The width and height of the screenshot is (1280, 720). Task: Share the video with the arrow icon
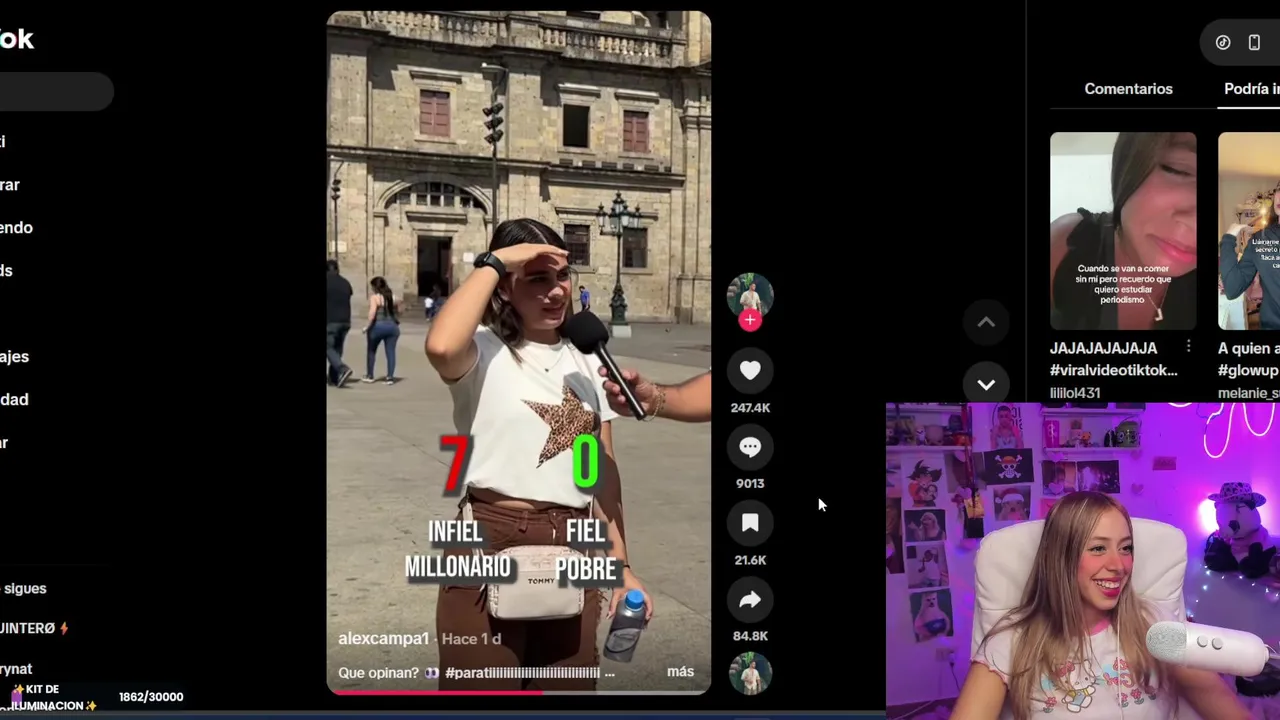click(x=750, y=599)
